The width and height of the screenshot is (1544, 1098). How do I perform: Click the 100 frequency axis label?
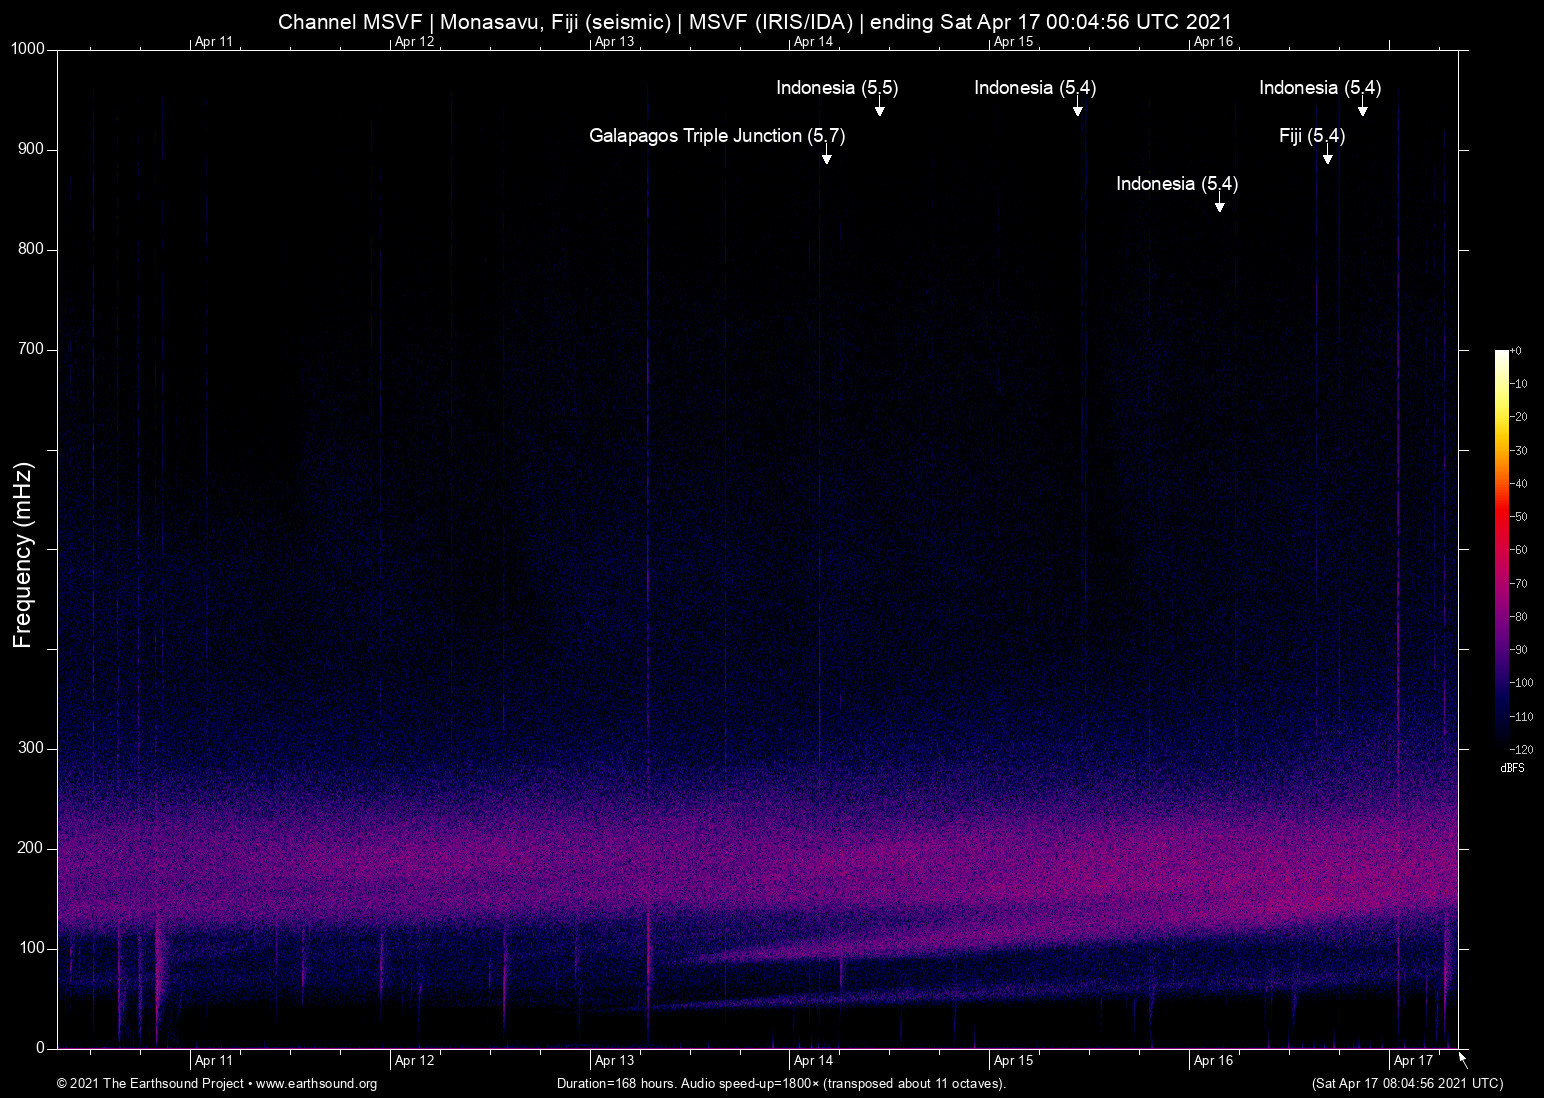32,948
